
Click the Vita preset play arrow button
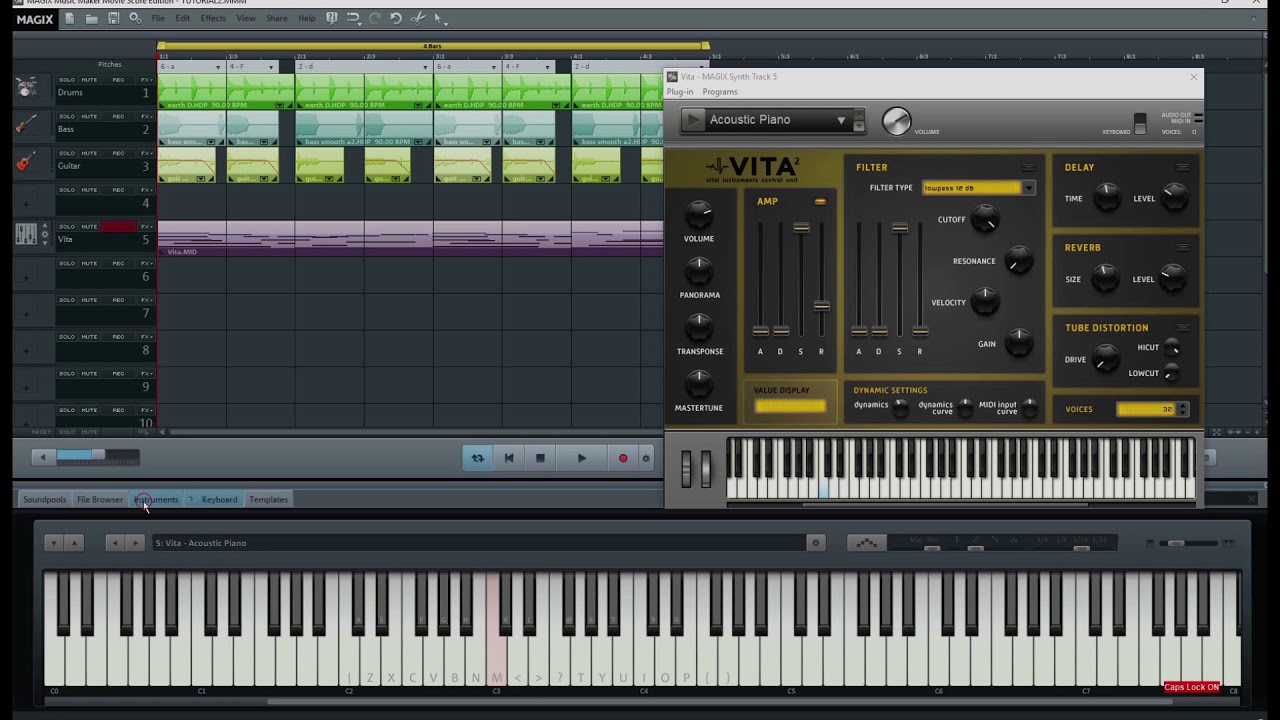click(x=693, y=120)
